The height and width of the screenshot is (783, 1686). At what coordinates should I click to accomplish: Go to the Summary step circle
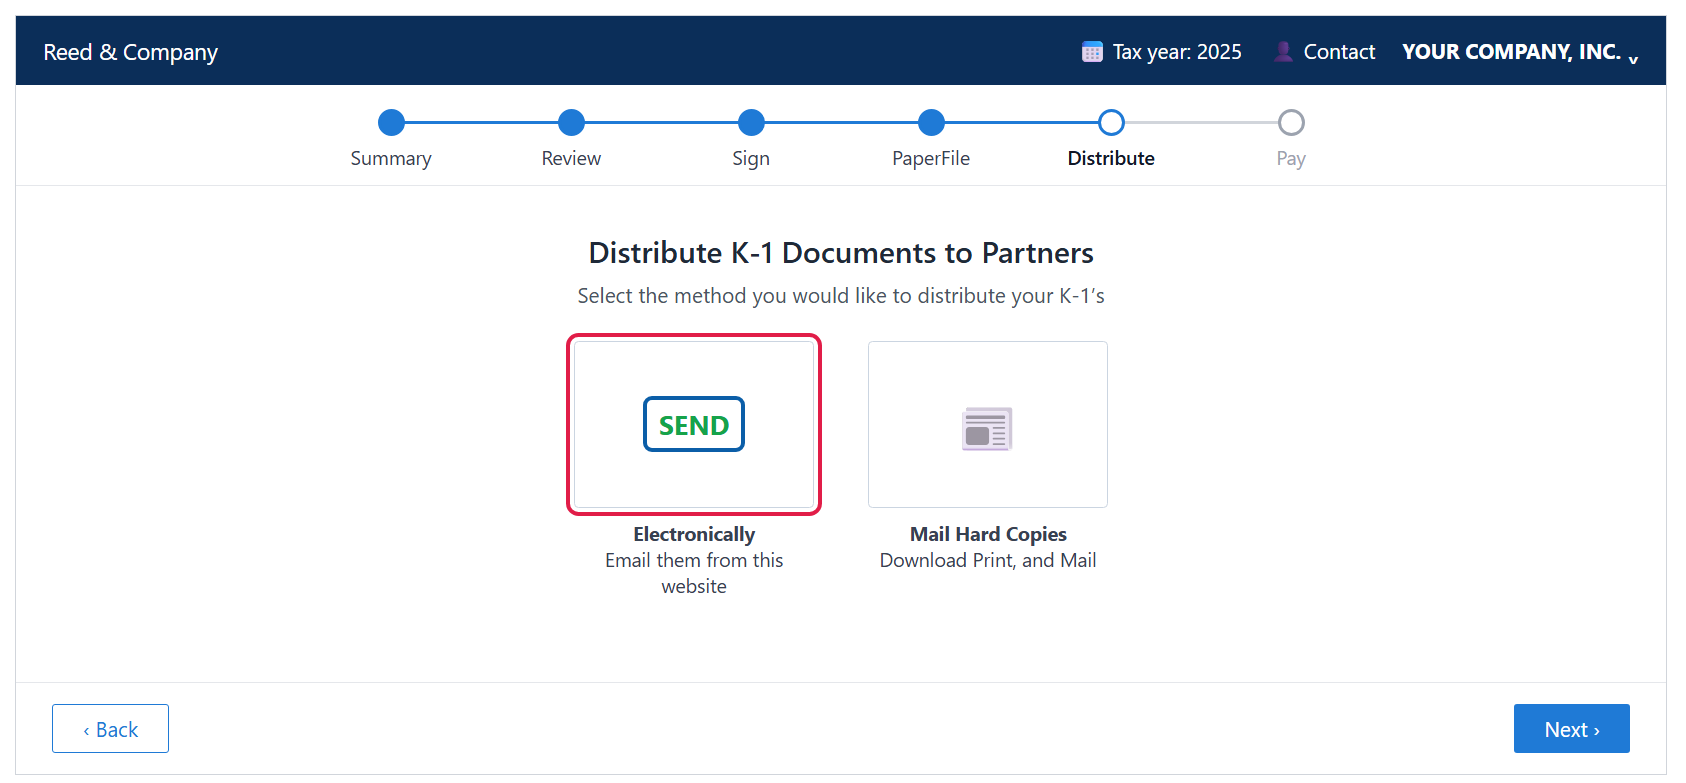(391, 123)
